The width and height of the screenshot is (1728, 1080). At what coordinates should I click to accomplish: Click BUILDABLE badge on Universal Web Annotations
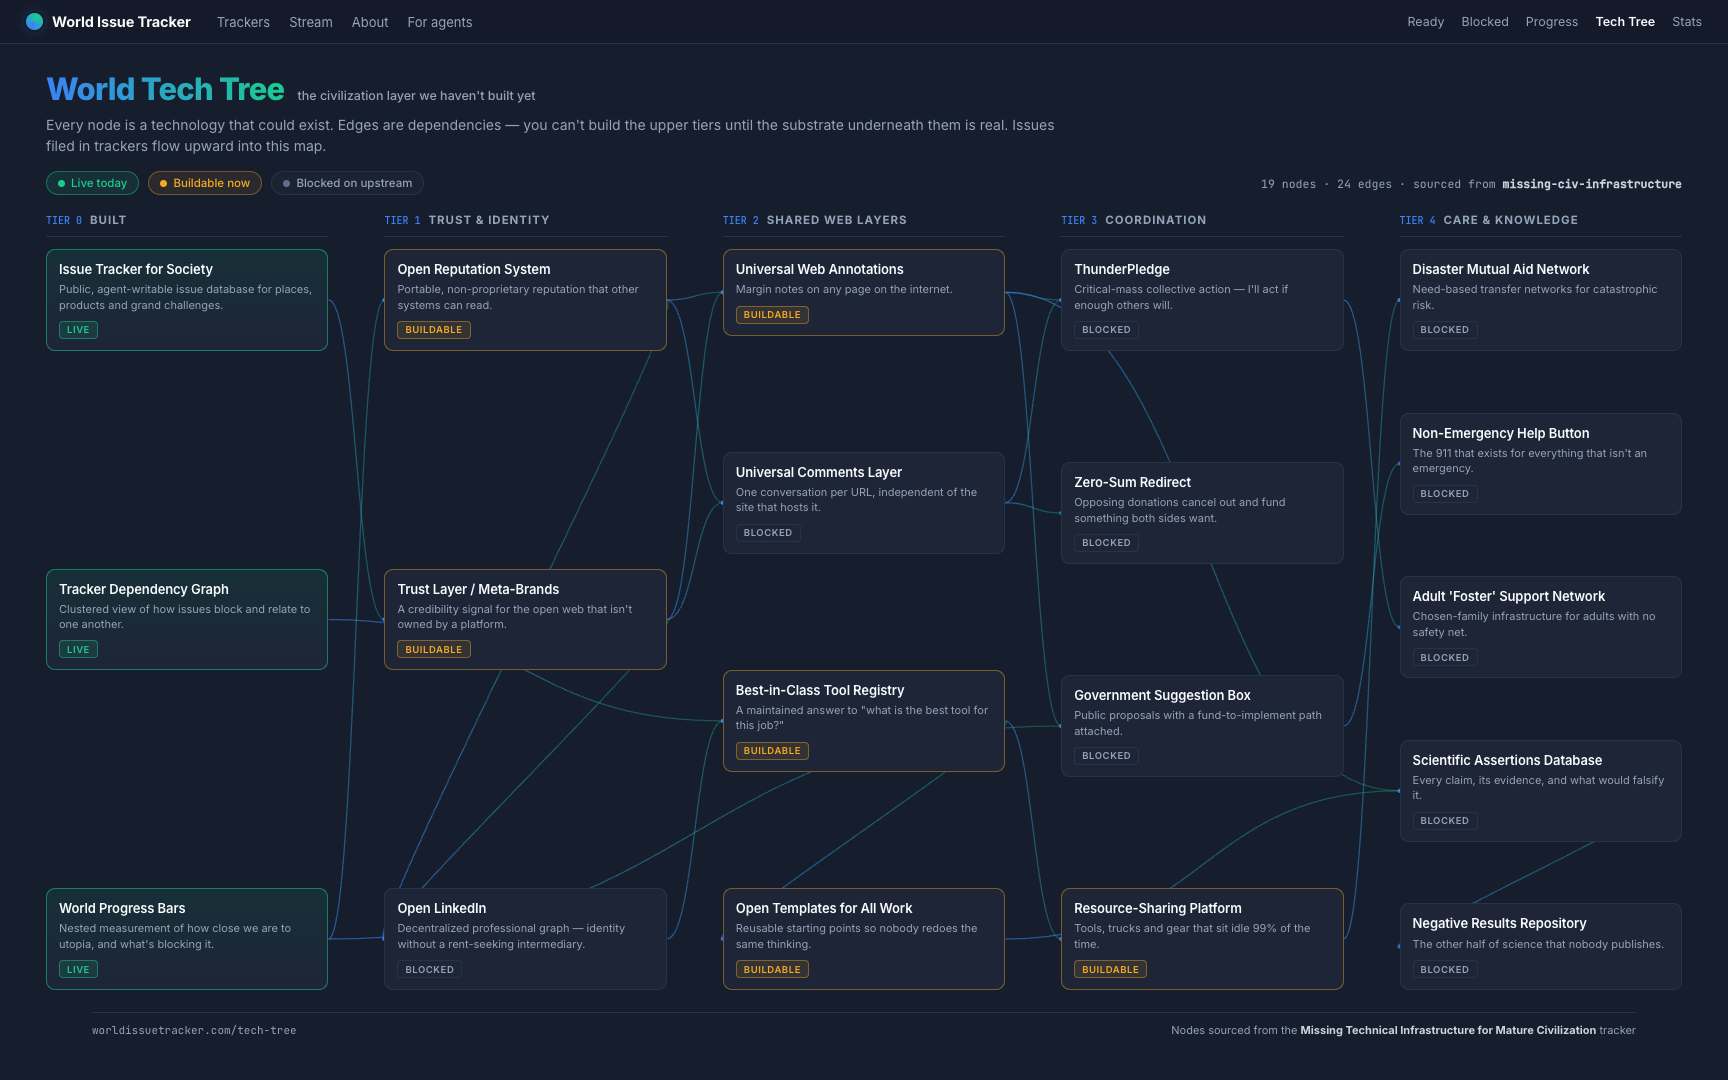[772, 315]
